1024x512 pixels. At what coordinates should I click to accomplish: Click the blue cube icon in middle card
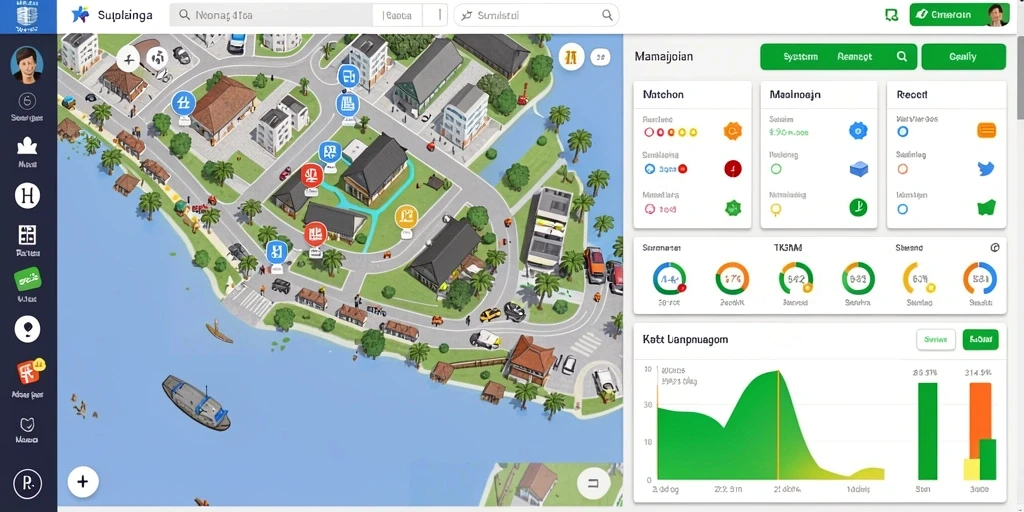coord(859,169)
